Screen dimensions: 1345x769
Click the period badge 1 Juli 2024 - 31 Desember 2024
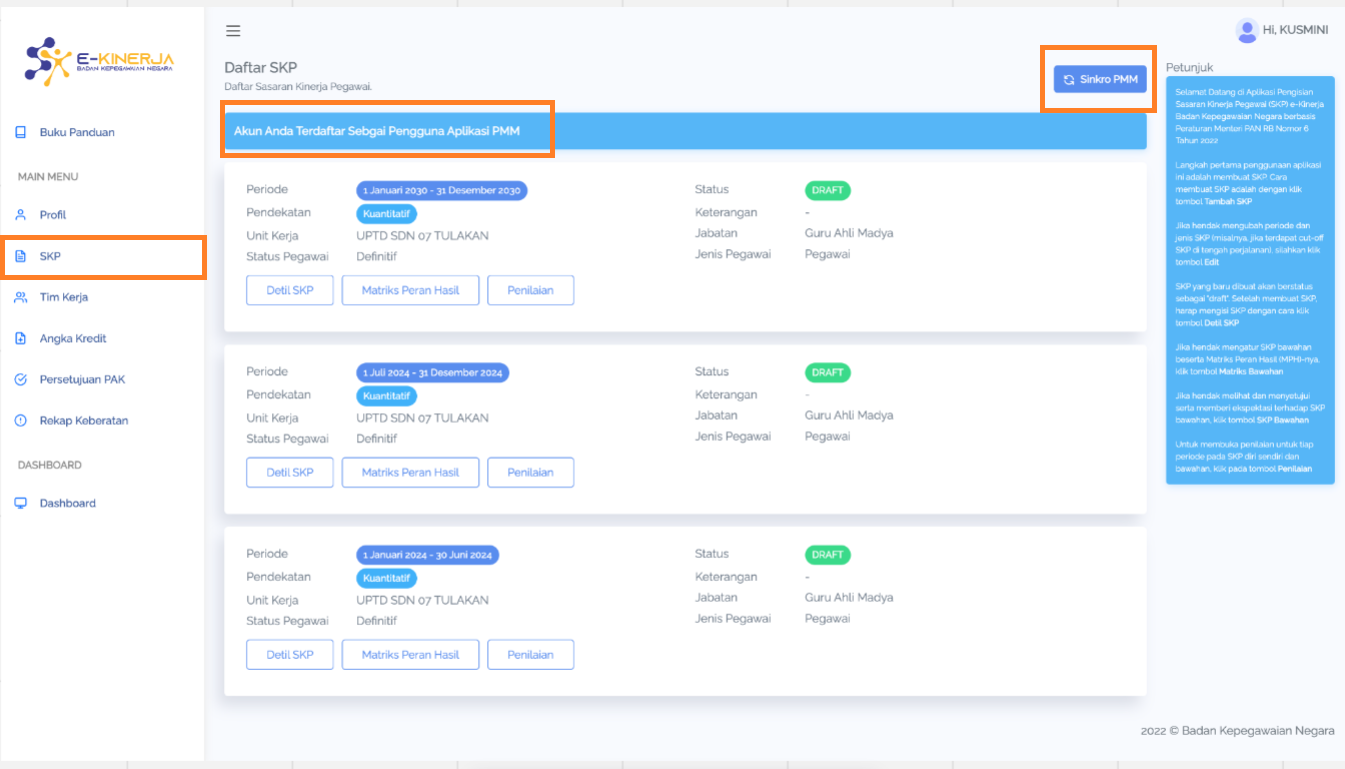[x=432, y=373]
